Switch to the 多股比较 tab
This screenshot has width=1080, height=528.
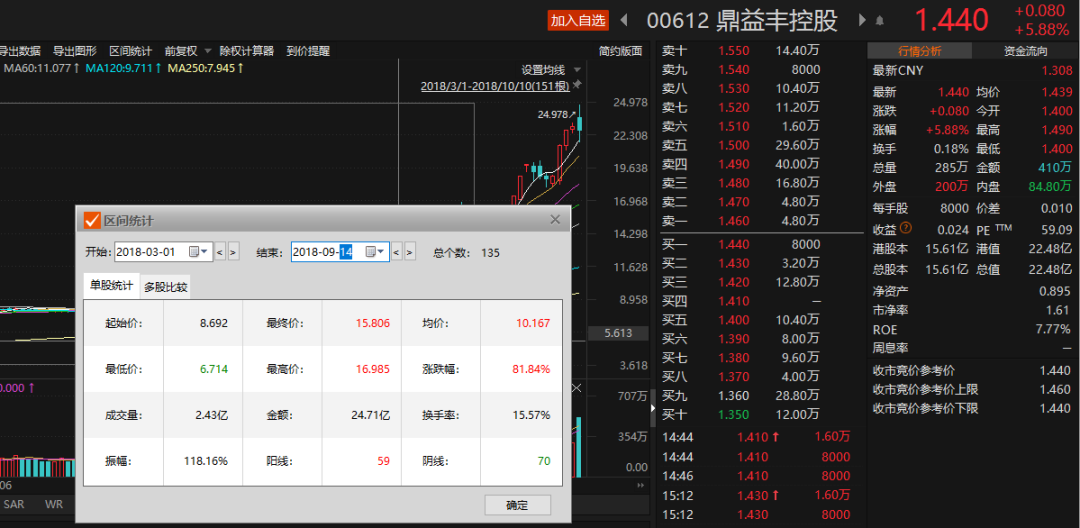pos(165,287)
